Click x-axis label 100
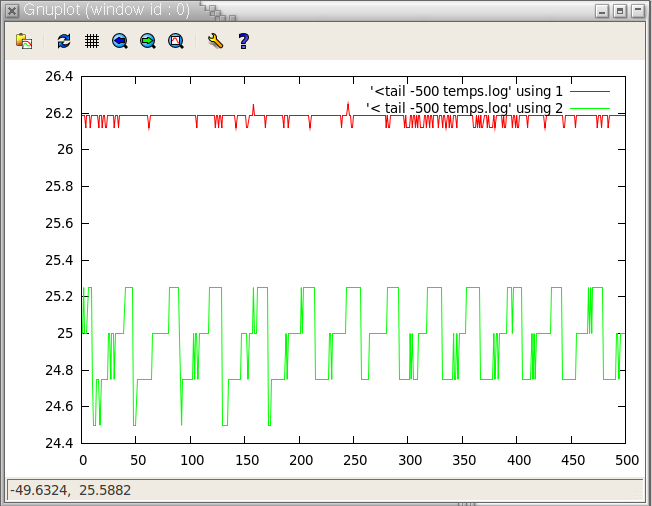Image resolution: width=652 pixels, height=506 pixels. point(192,460)
